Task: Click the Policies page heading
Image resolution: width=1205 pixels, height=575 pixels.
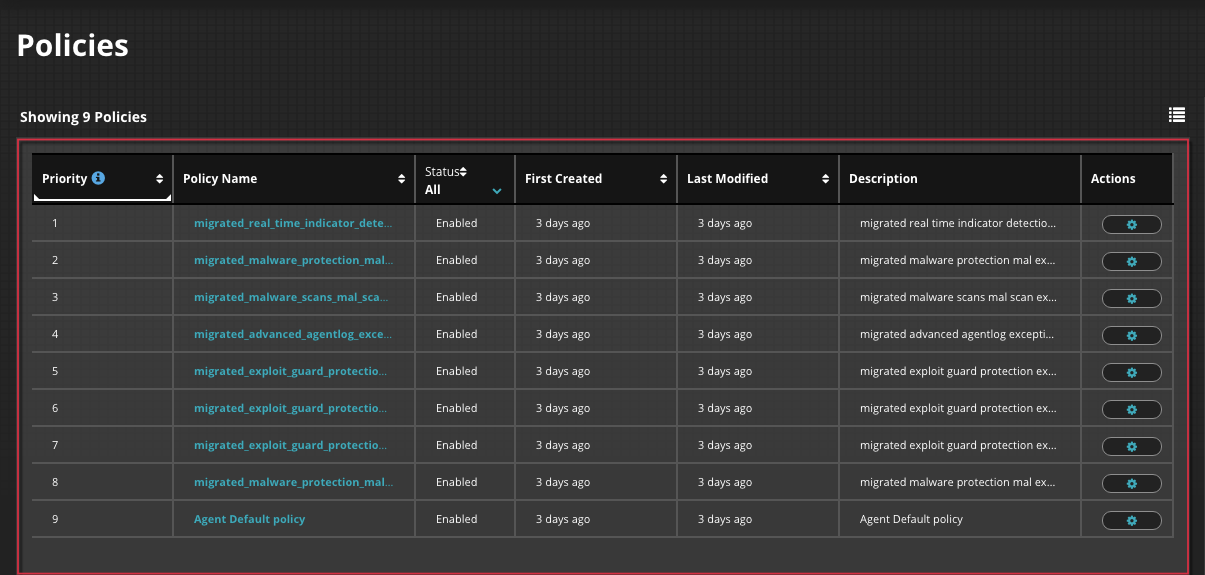Action: click(73, 45)
